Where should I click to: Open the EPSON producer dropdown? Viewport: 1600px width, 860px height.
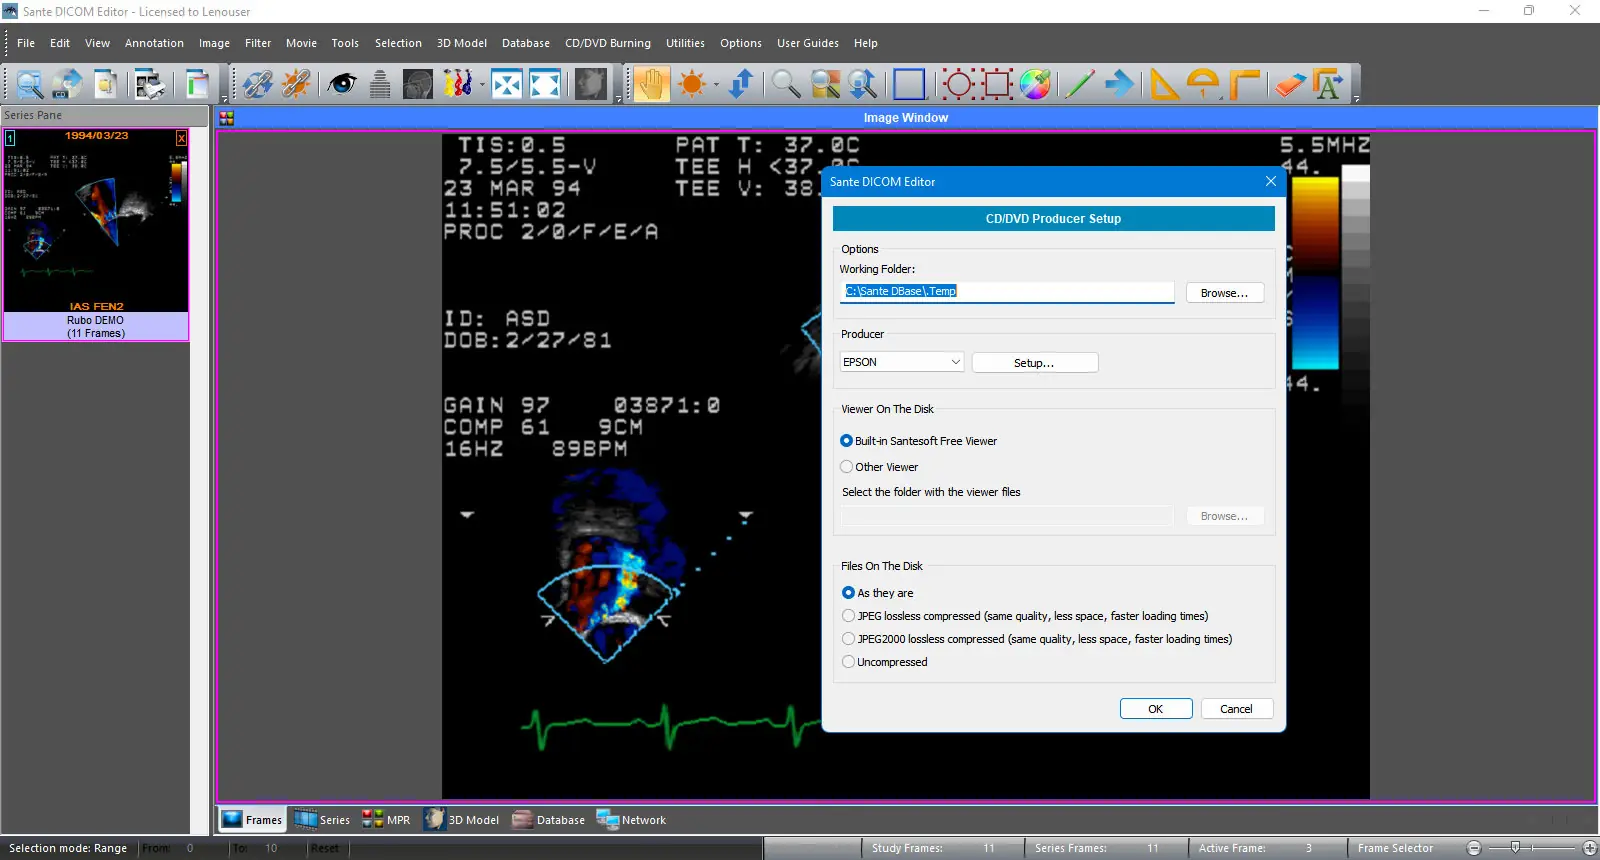tap(902, 362)
